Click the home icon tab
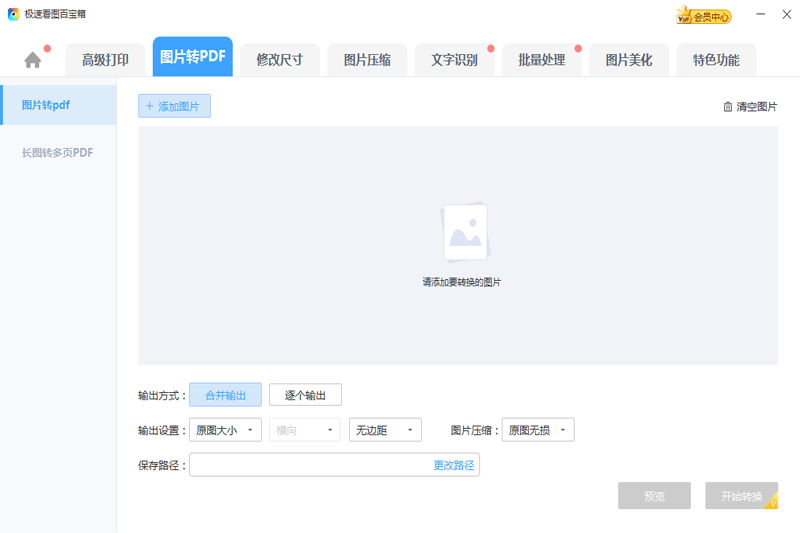 pyautogui.click(x=33, y=60)
